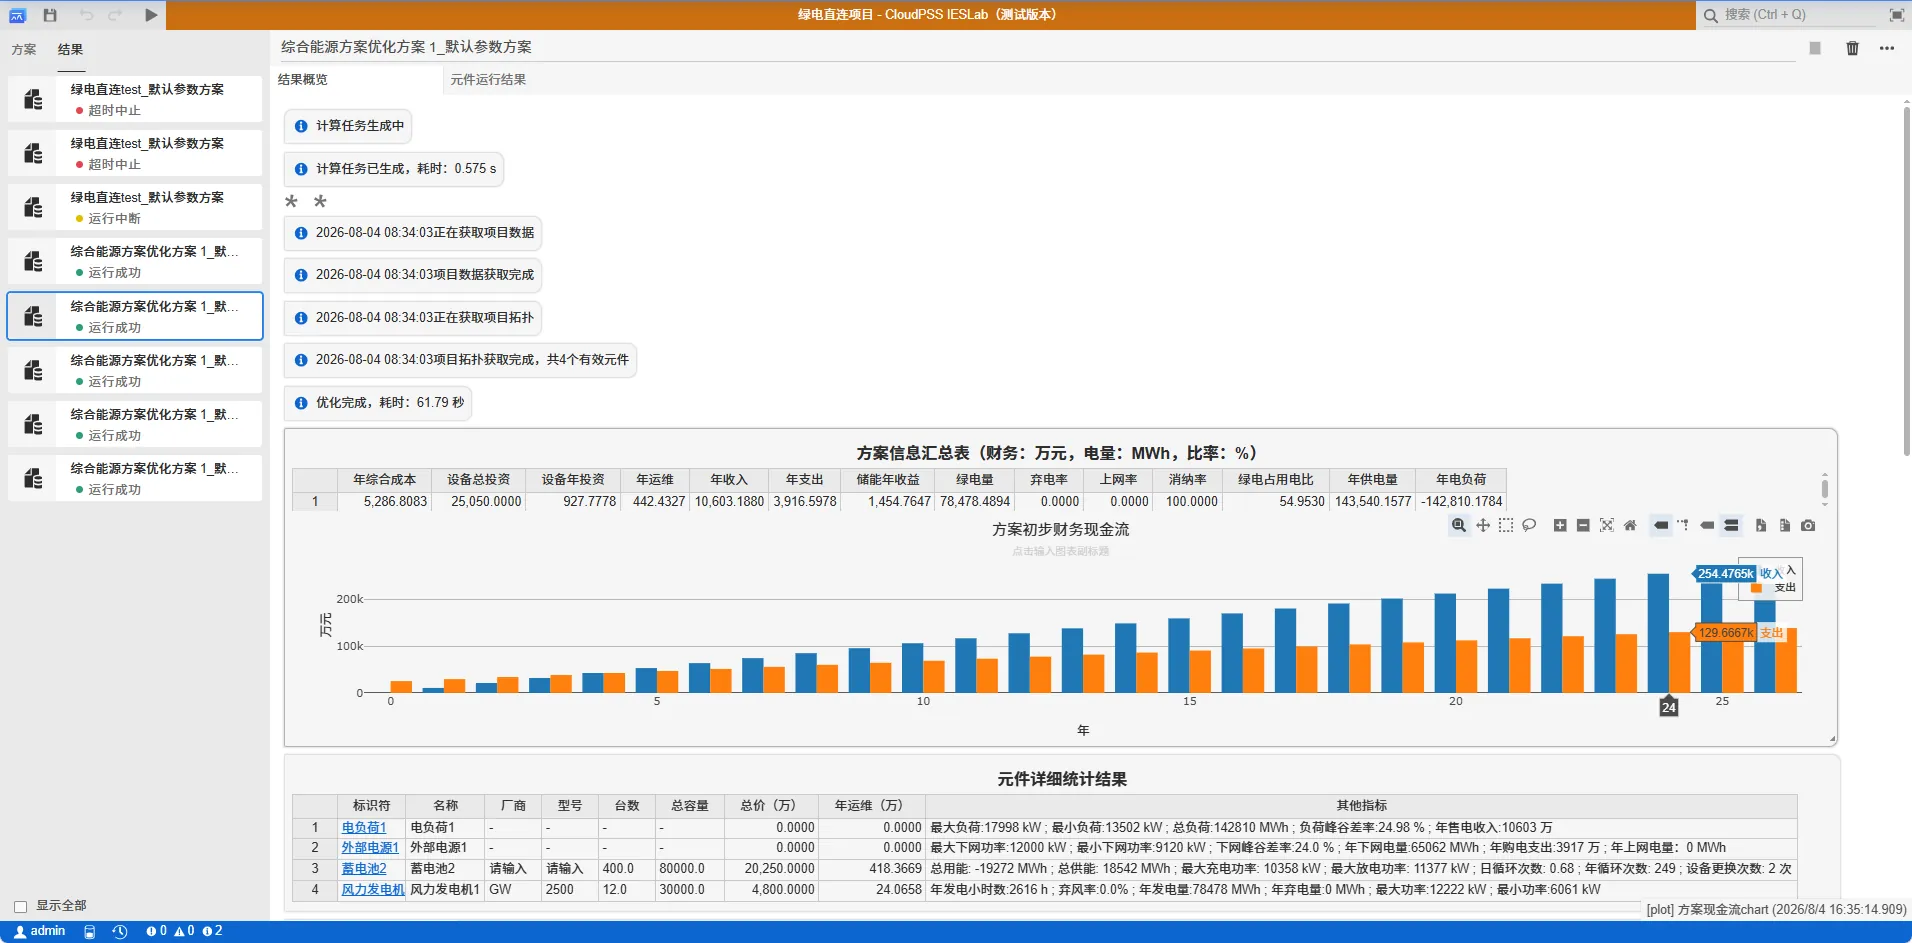Select the first 超时中止 result entry
Screen dimensions: 1912x943
click(x=135, y=99)
